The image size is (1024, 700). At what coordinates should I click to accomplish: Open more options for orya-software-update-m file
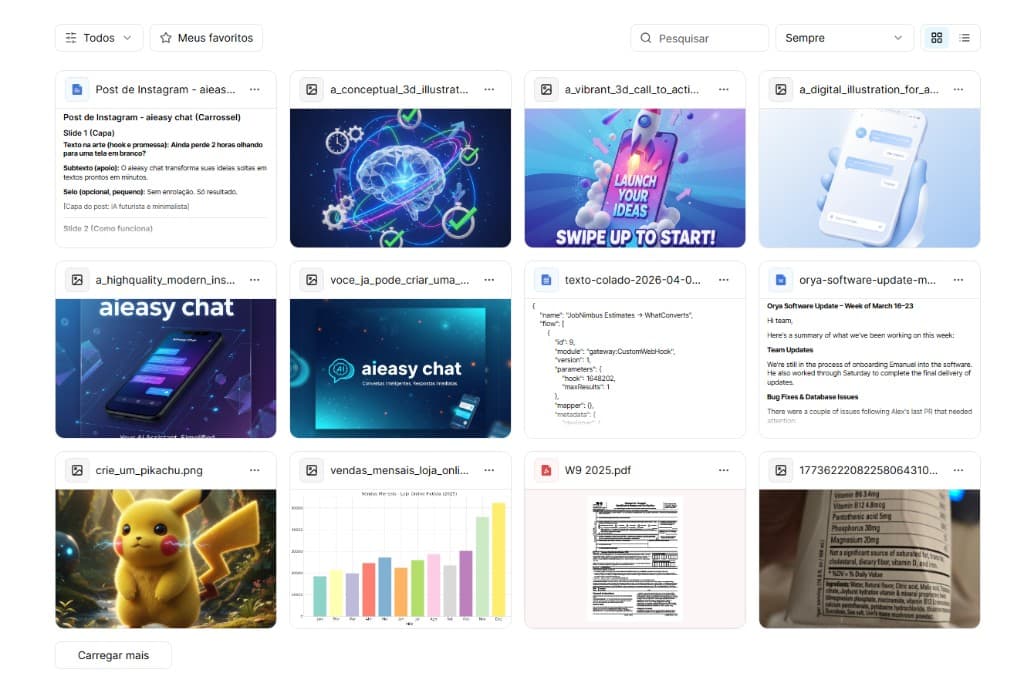coord(958,279)
